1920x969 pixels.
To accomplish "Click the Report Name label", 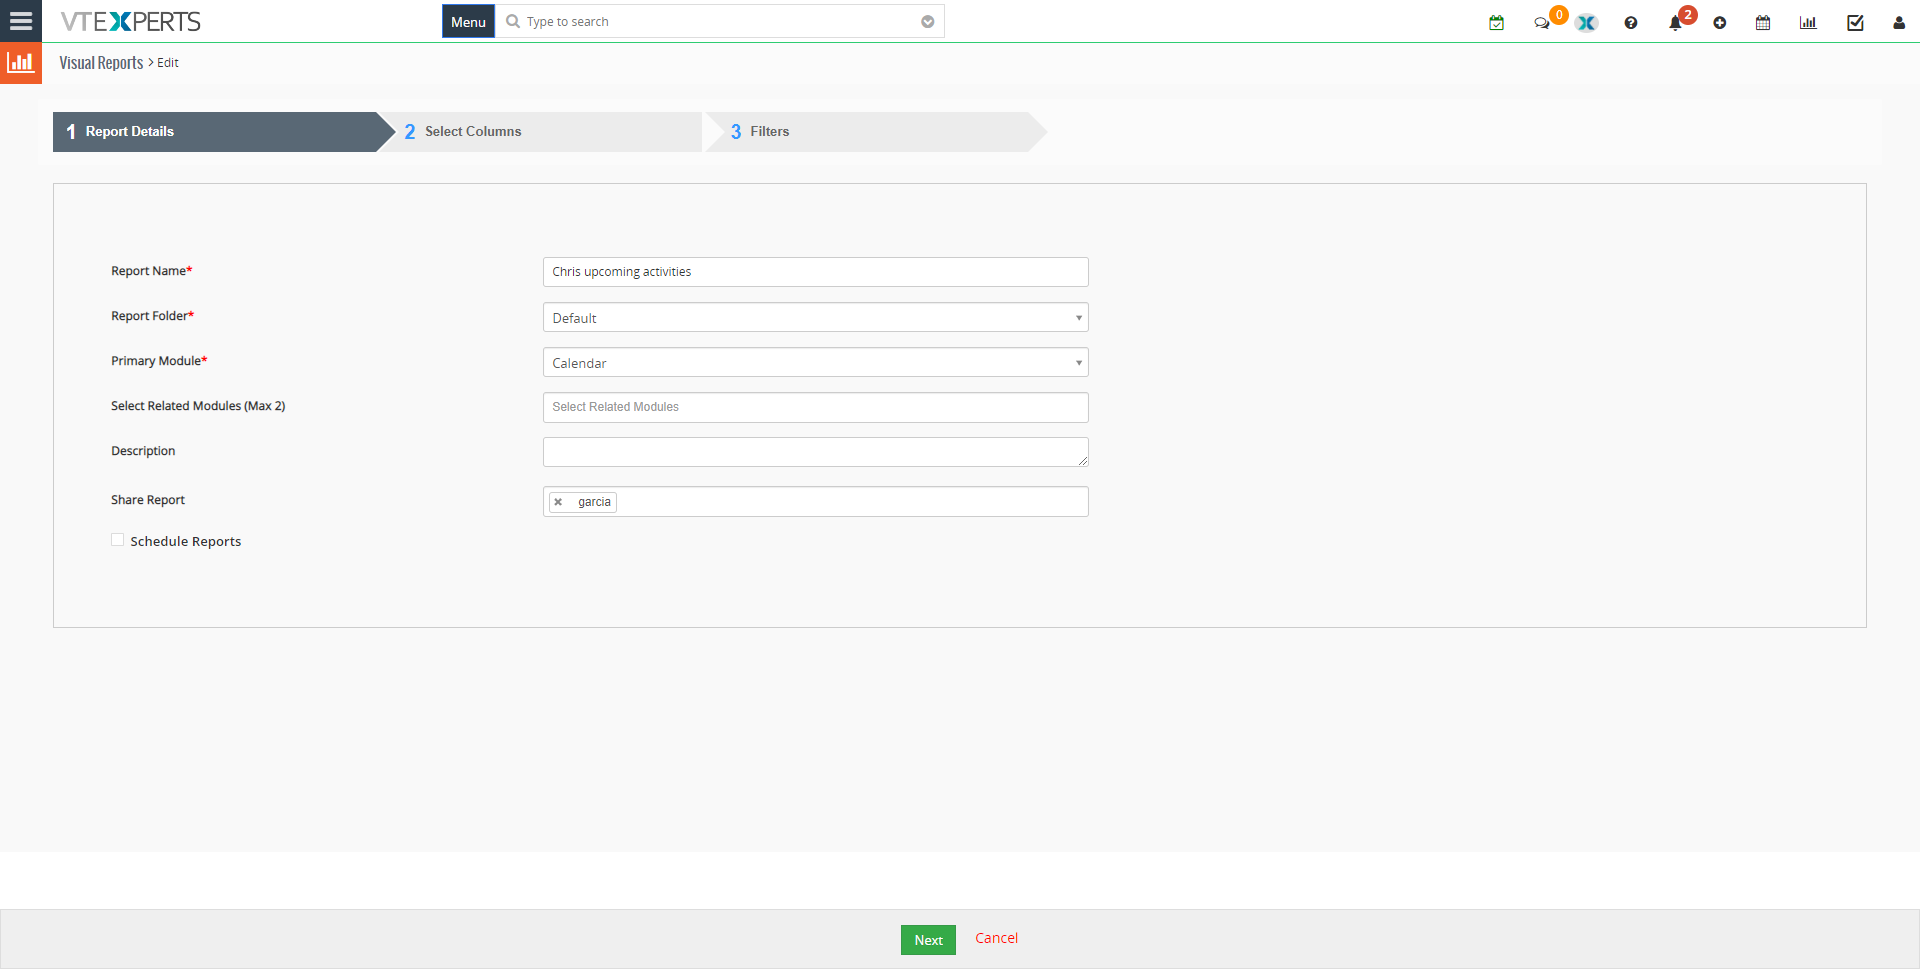I will pyautogui.click(x=151, y=271).
